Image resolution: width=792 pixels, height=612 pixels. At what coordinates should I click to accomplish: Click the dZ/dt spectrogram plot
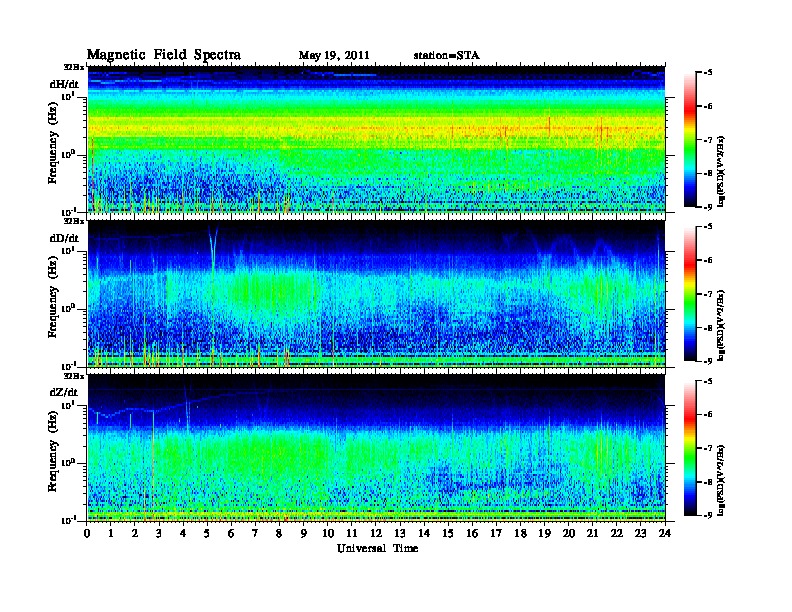(376, 448)
